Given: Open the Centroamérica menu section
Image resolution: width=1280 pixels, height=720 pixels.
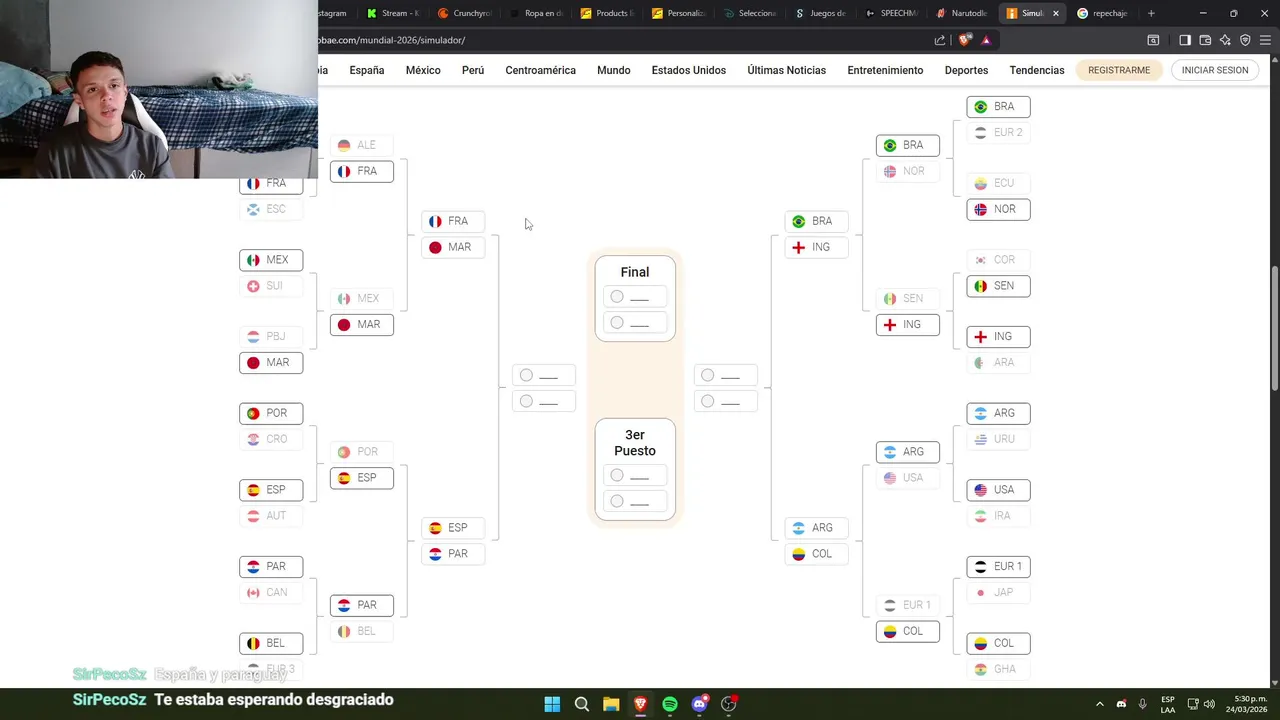Looking at the screenshot, I should 541,70.
